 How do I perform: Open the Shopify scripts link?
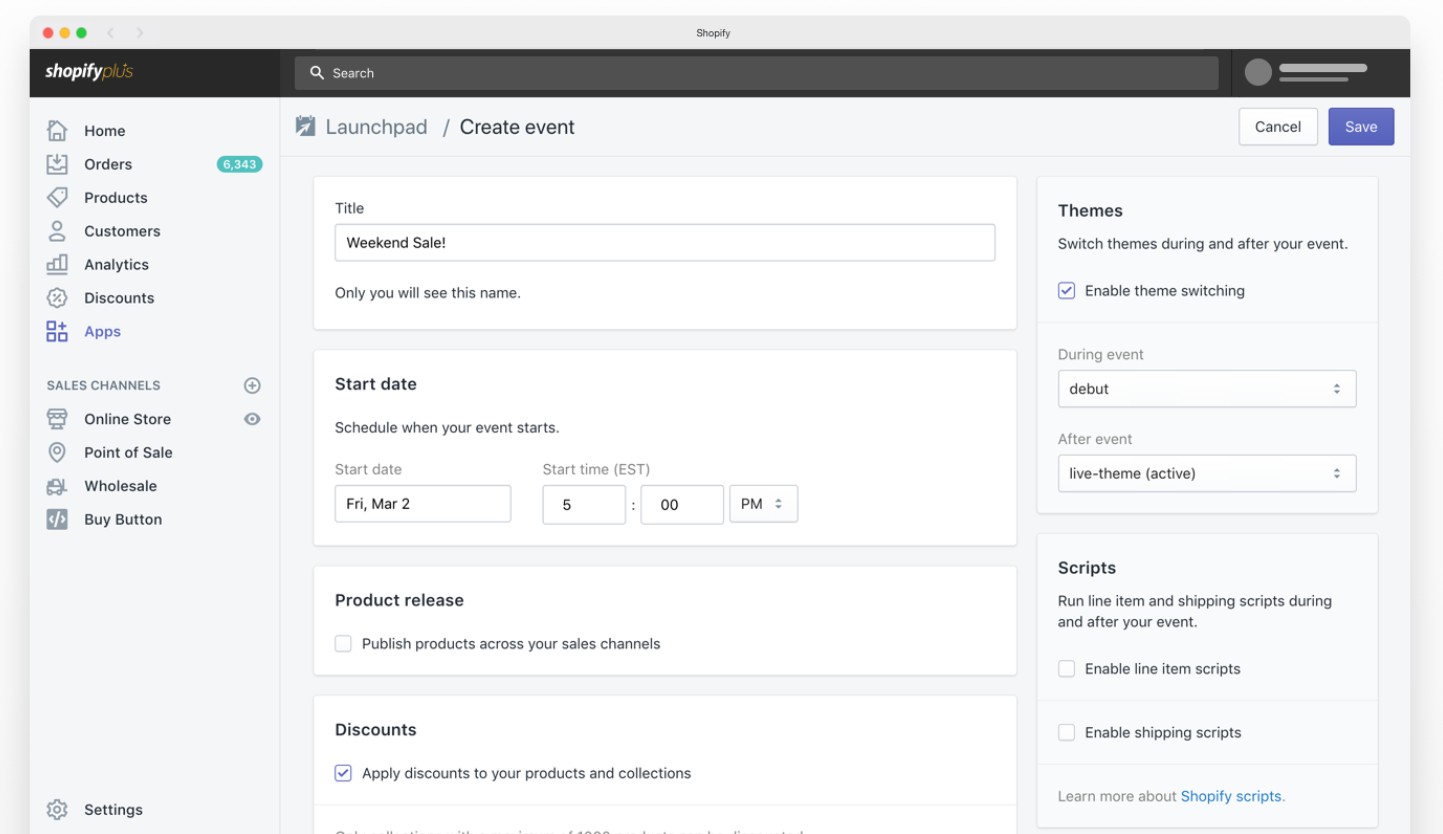click(1230, 797)
